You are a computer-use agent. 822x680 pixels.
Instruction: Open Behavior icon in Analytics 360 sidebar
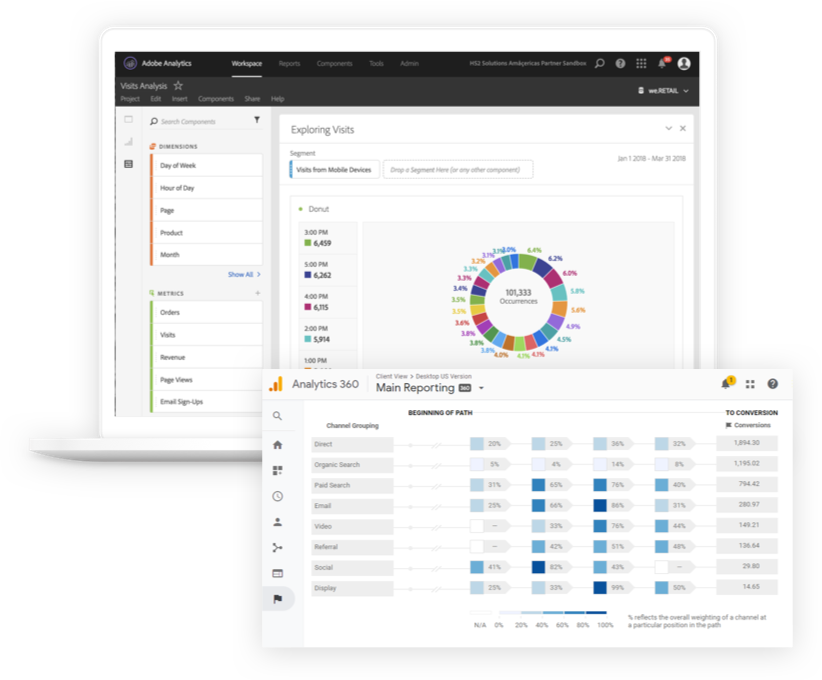(278, 573)
